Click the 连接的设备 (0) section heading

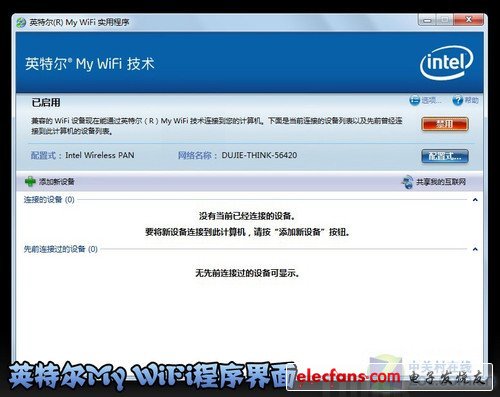pyautogui.click(x=49, y=200)
